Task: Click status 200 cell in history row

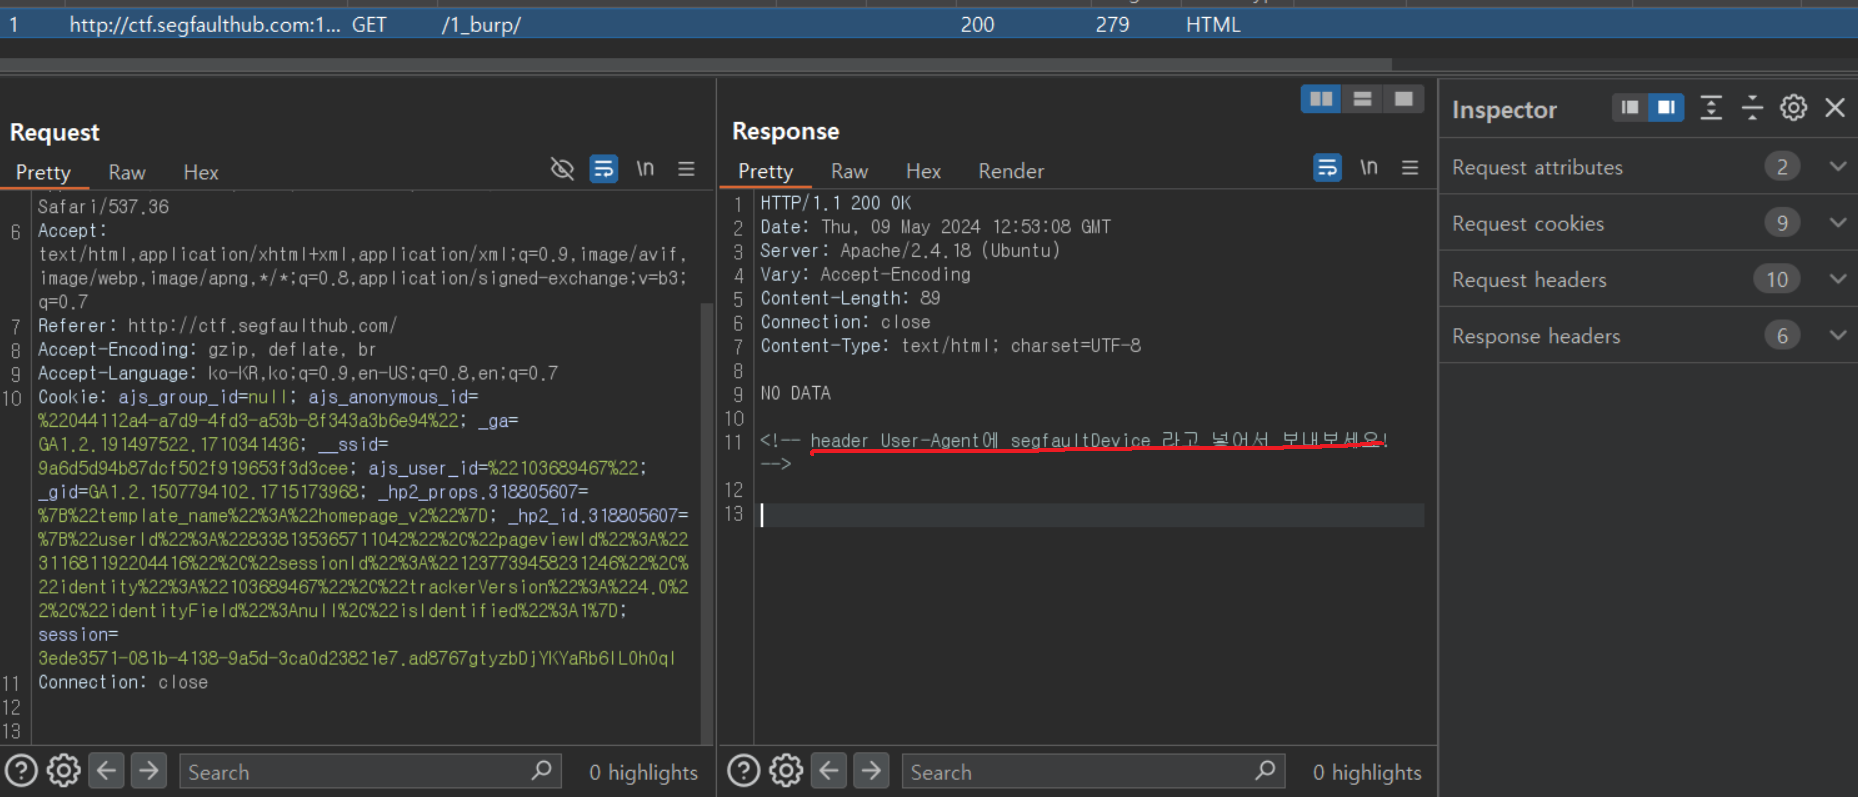Action: pyautogui.click(x=977, y=24)
